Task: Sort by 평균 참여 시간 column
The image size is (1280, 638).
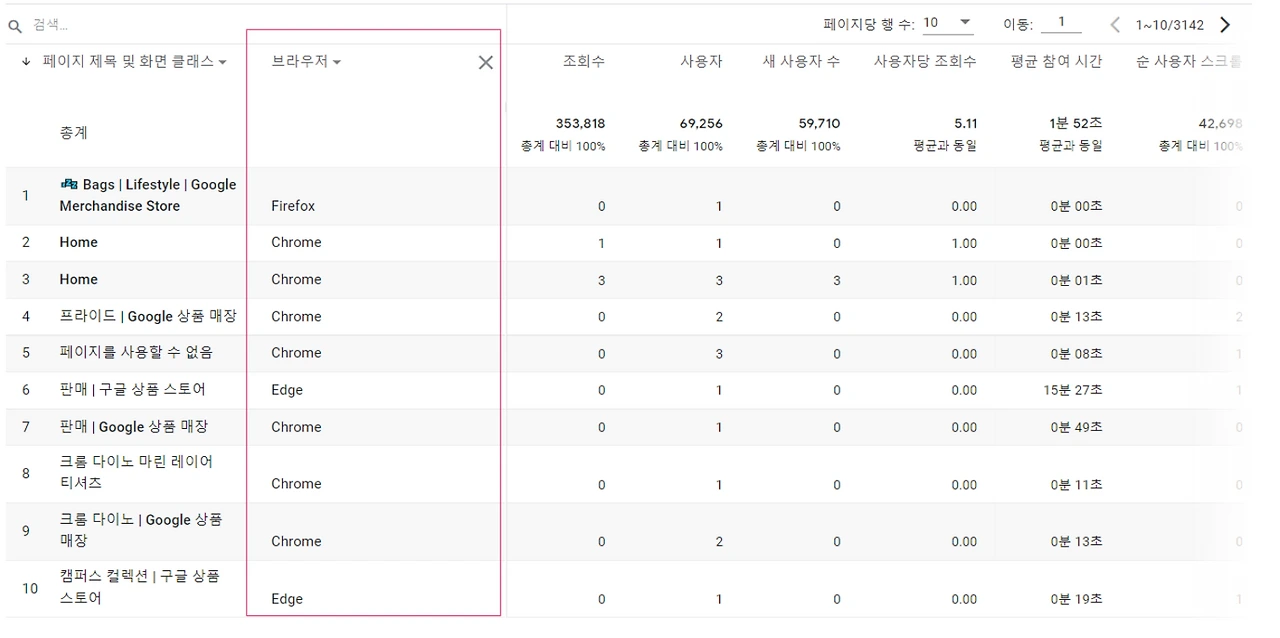Action: point(1056,62)
